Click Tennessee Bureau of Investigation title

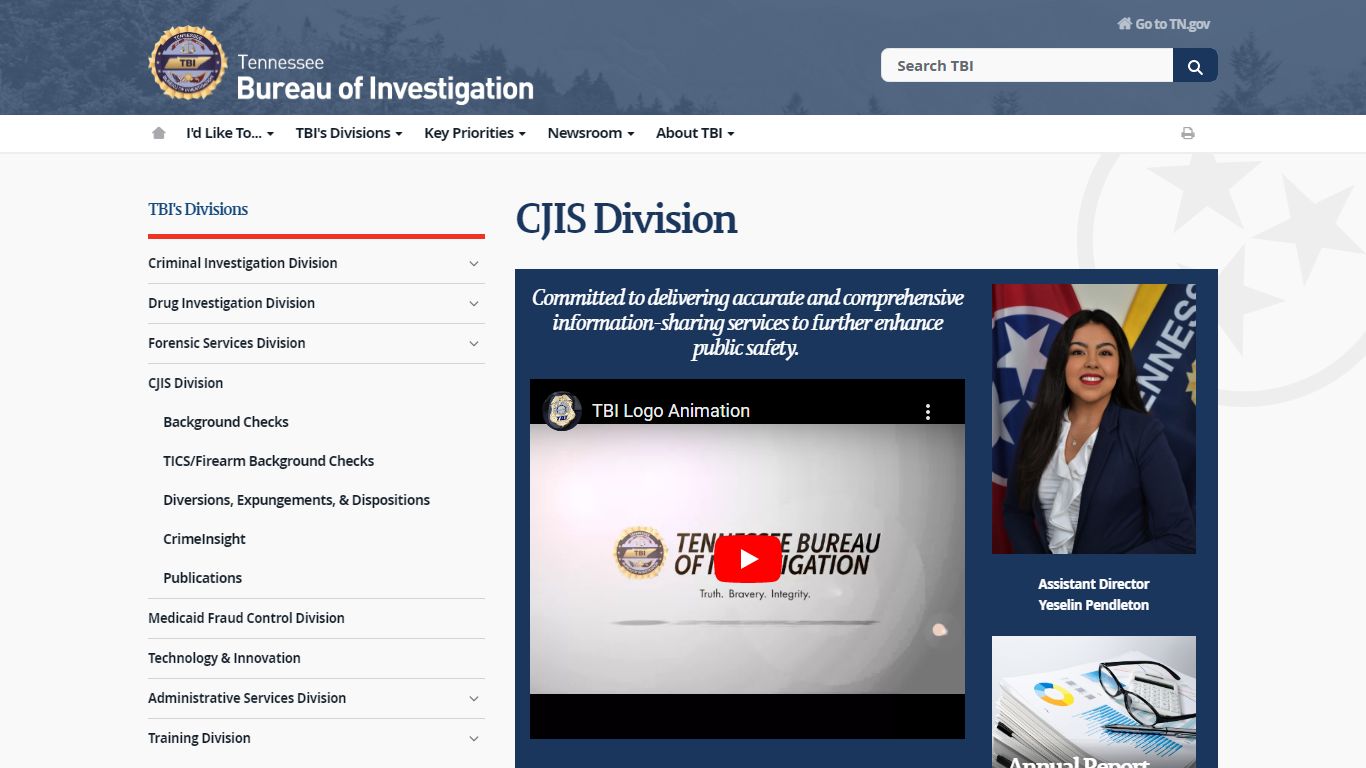385,78
